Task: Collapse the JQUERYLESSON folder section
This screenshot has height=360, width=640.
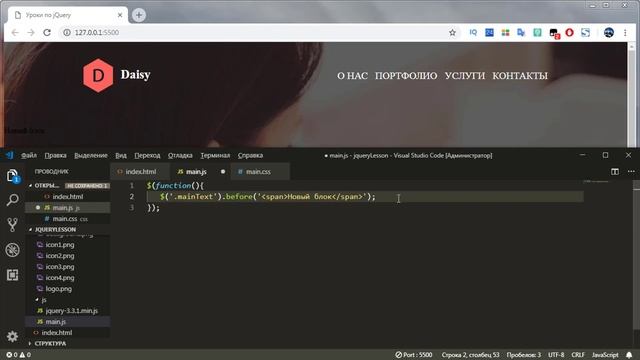Action: [x=31, y=229]
